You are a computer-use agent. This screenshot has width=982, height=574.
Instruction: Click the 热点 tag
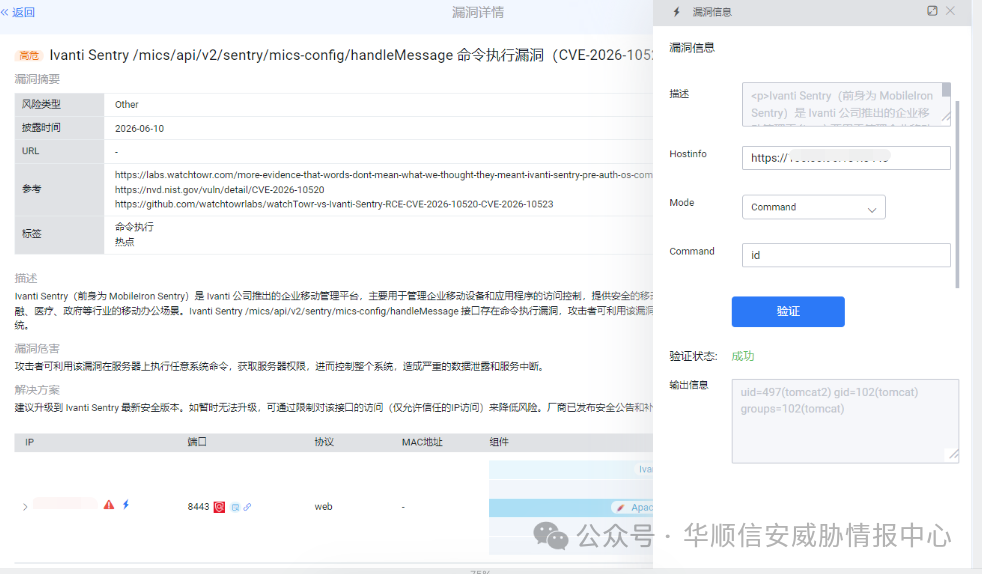coord(124,242)
